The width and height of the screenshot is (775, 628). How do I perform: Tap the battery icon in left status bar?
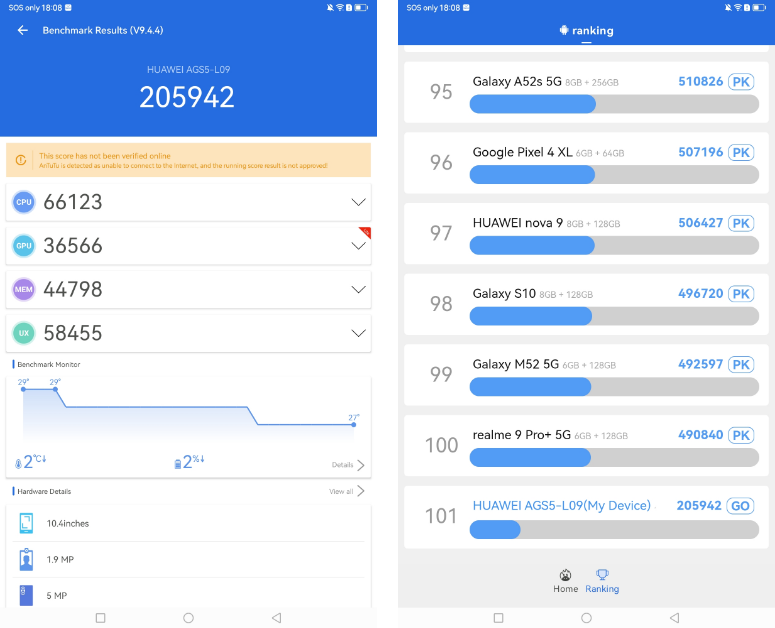point(361,7)
